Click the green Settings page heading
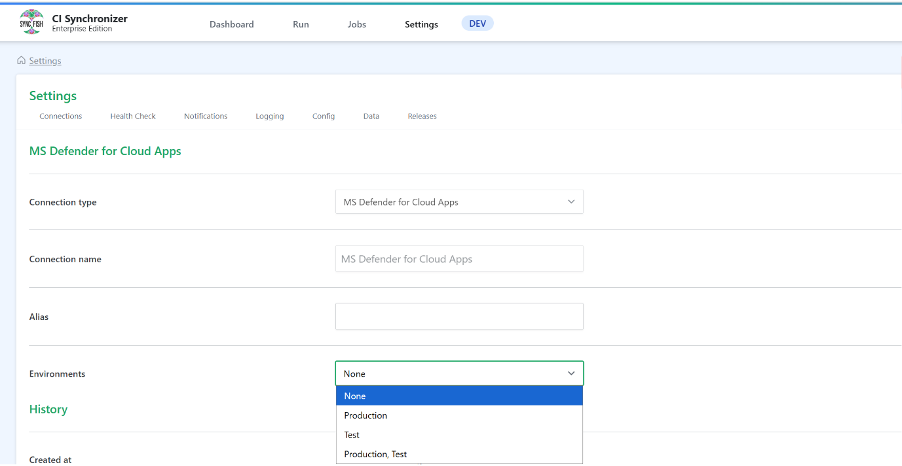The image size is (902, 466). (x=53, y=96)
